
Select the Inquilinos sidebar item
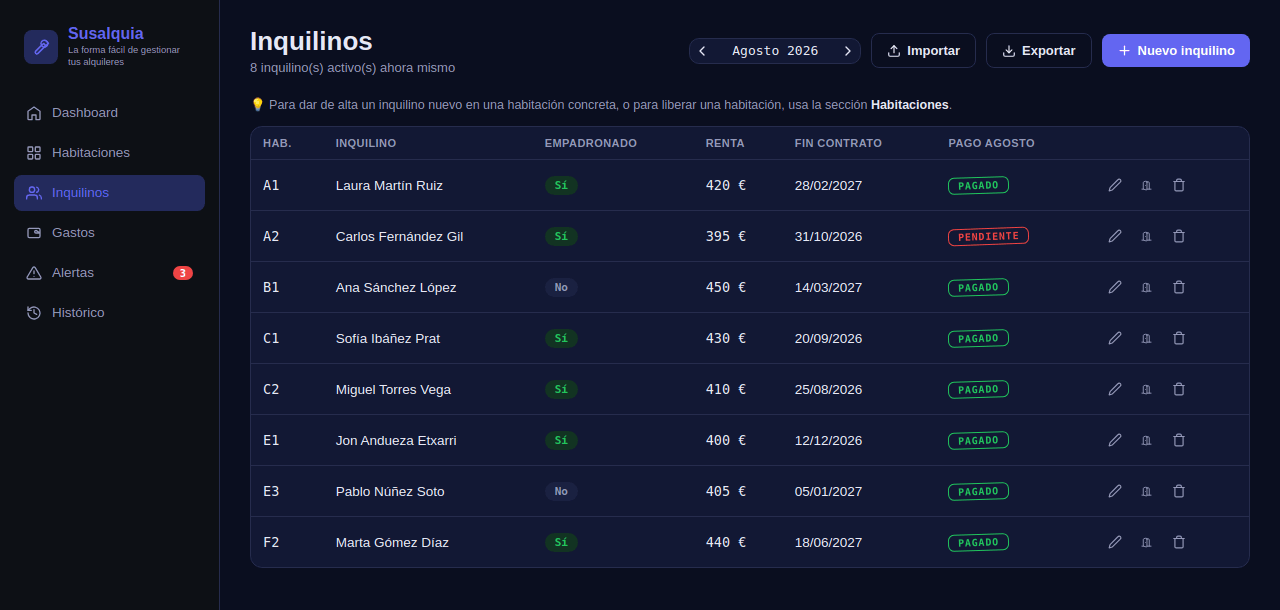coord(109,193)
